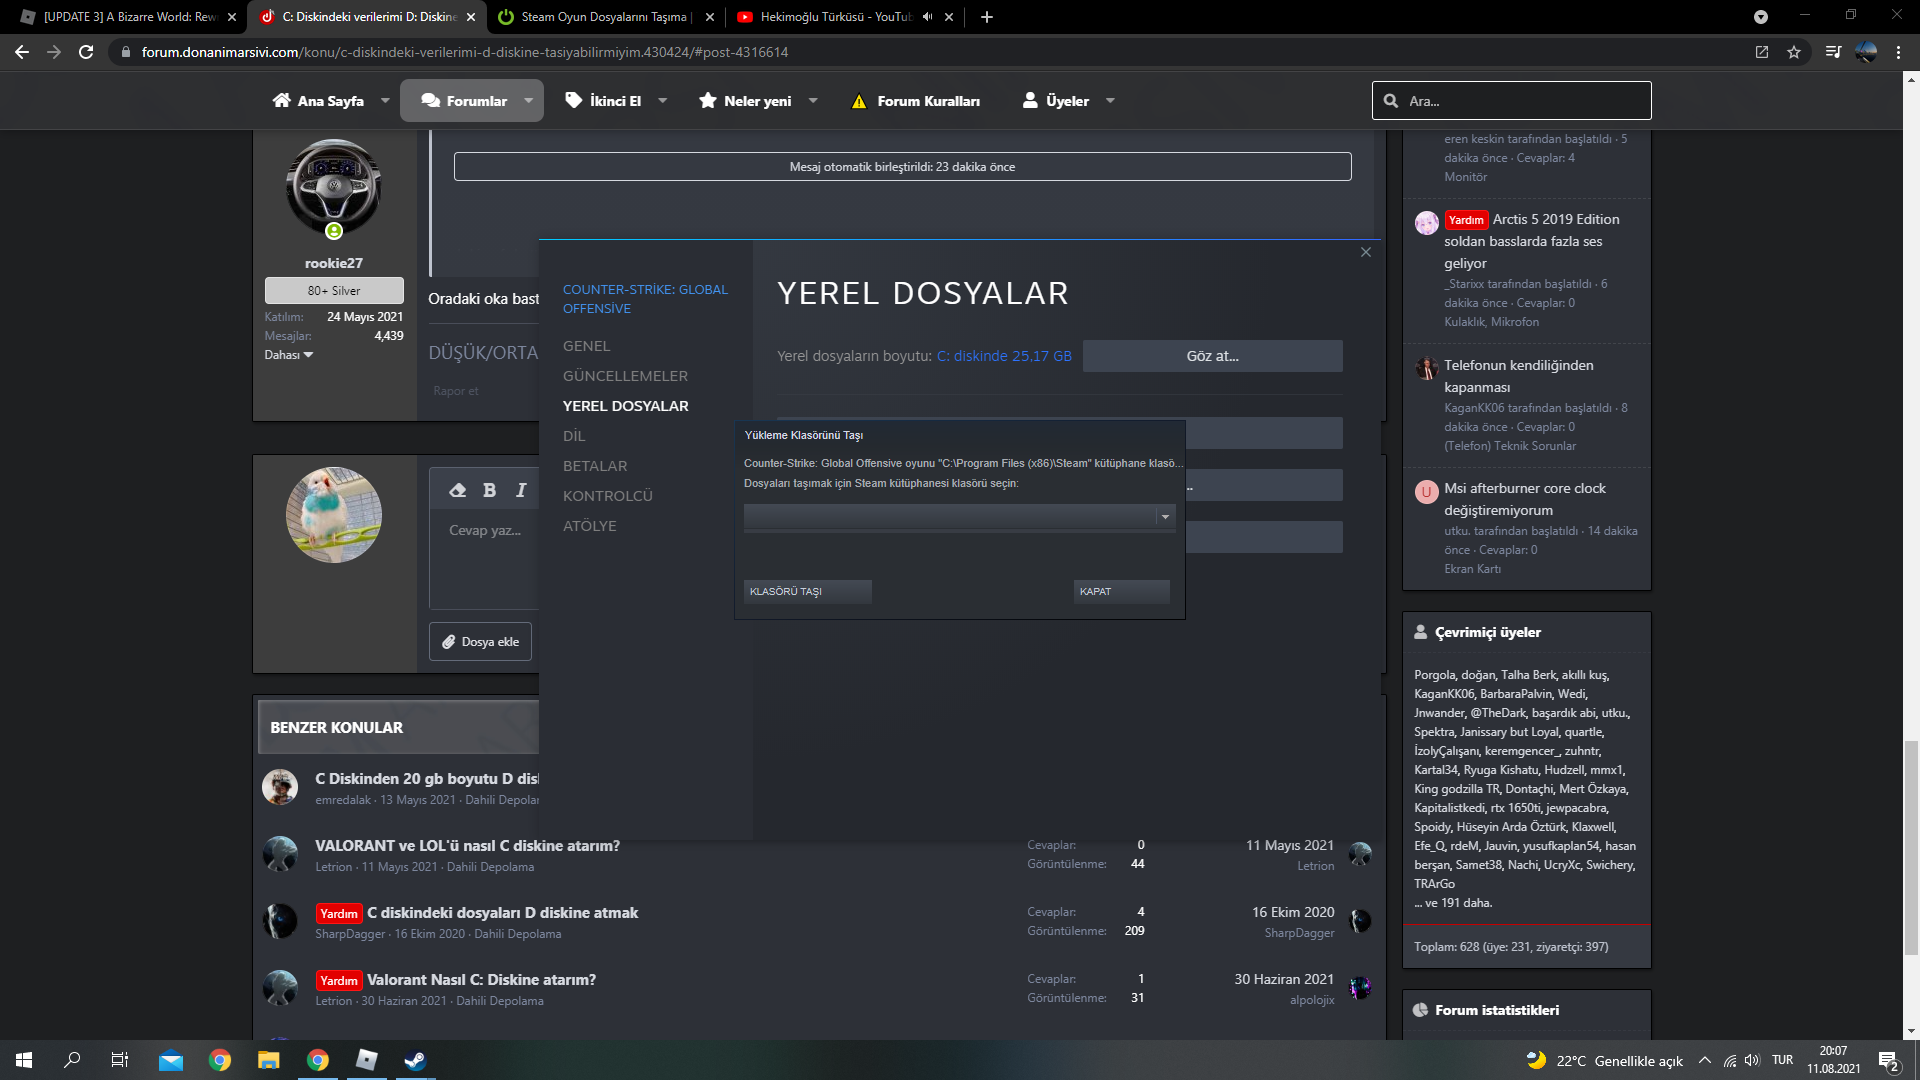Expand Neler yeni dropdown arrow
Image resolution: width=1920 pixels, height=1080 pixels.
pyautogui.click(x=813, y=101)
